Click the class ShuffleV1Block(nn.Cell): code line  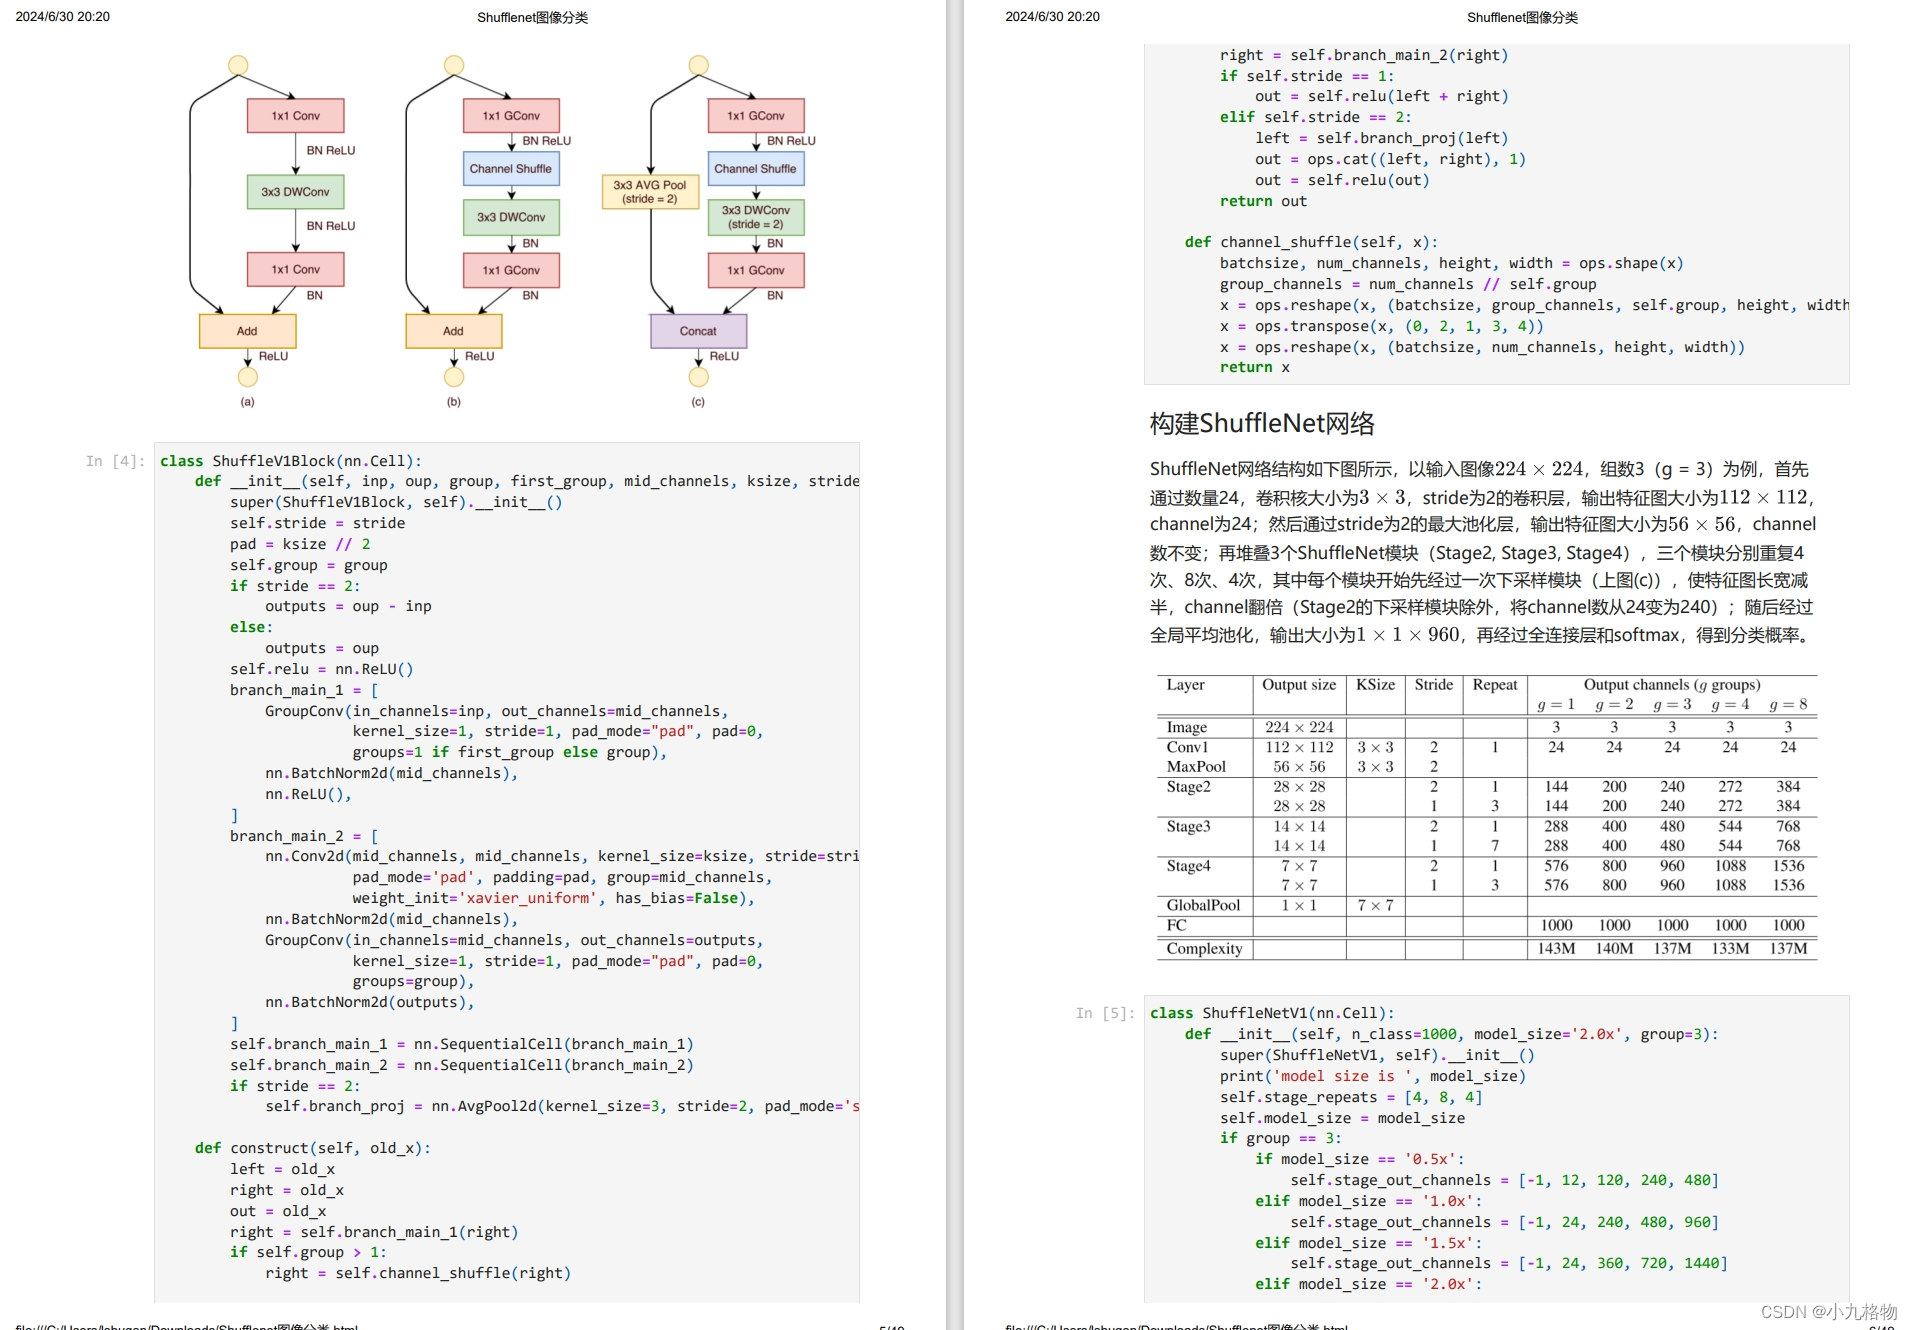click(291, 461)
